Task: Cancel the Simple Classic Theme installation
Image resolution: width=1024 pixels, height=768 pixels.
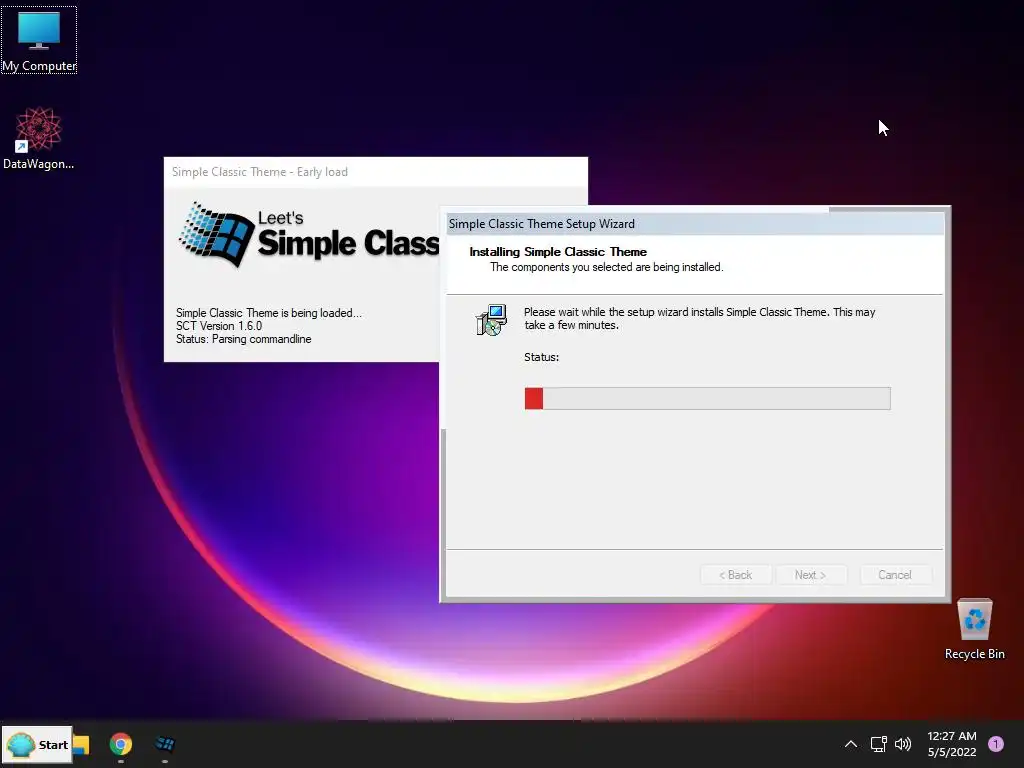Action: click(895, 575)
